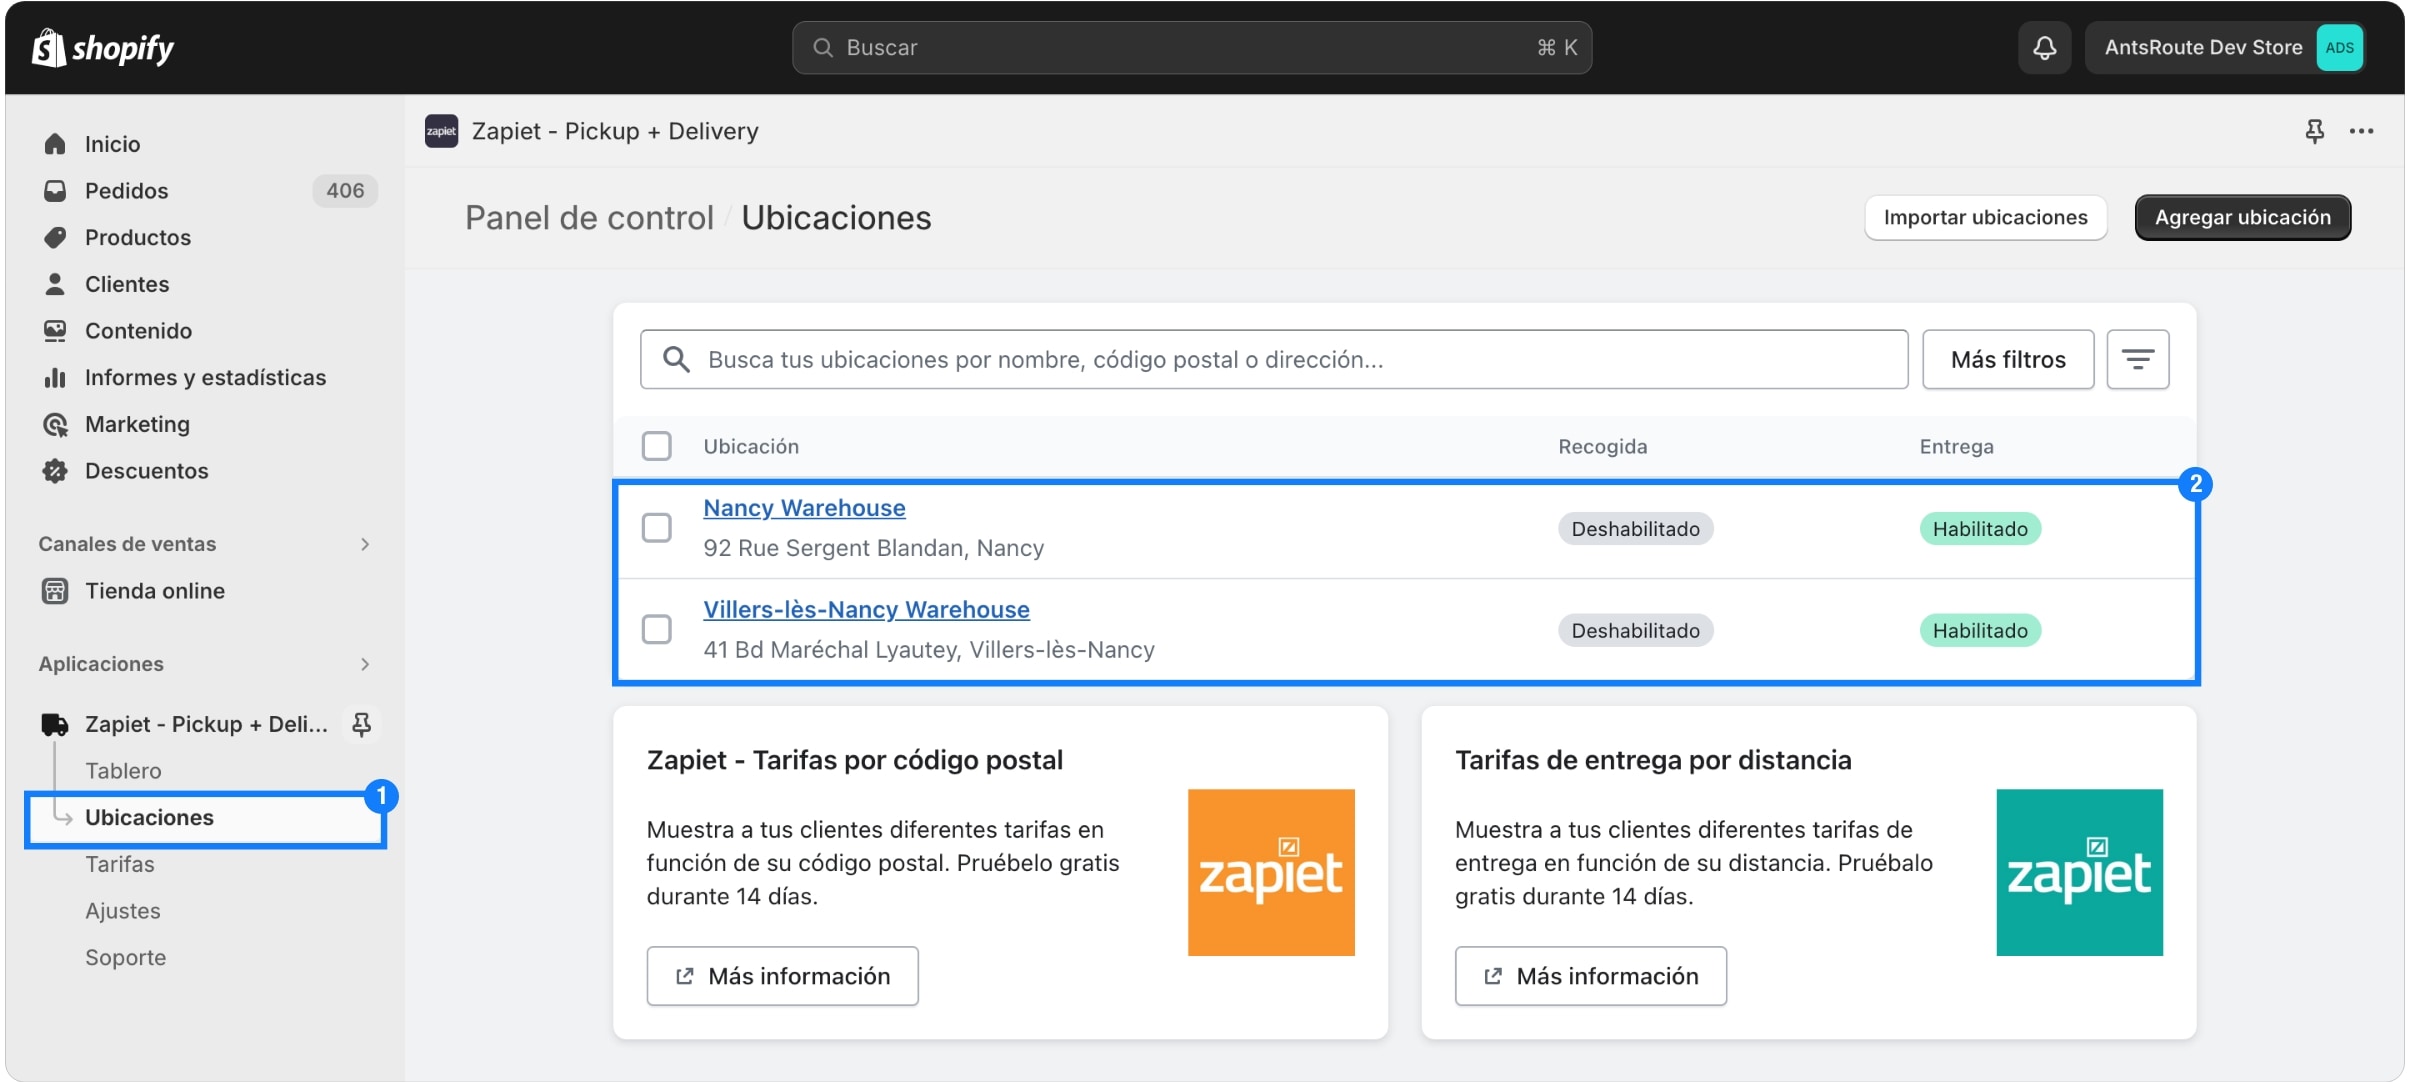Click Más información for distance rates
The height and width of the screenshot is (1082, 2410).
click(1590, 976)
